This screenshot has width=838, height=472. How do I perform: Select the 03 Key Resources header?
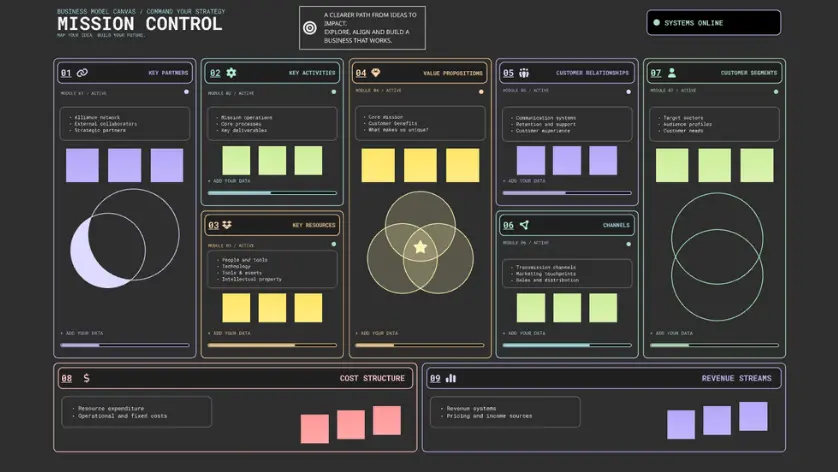(272, 225)
